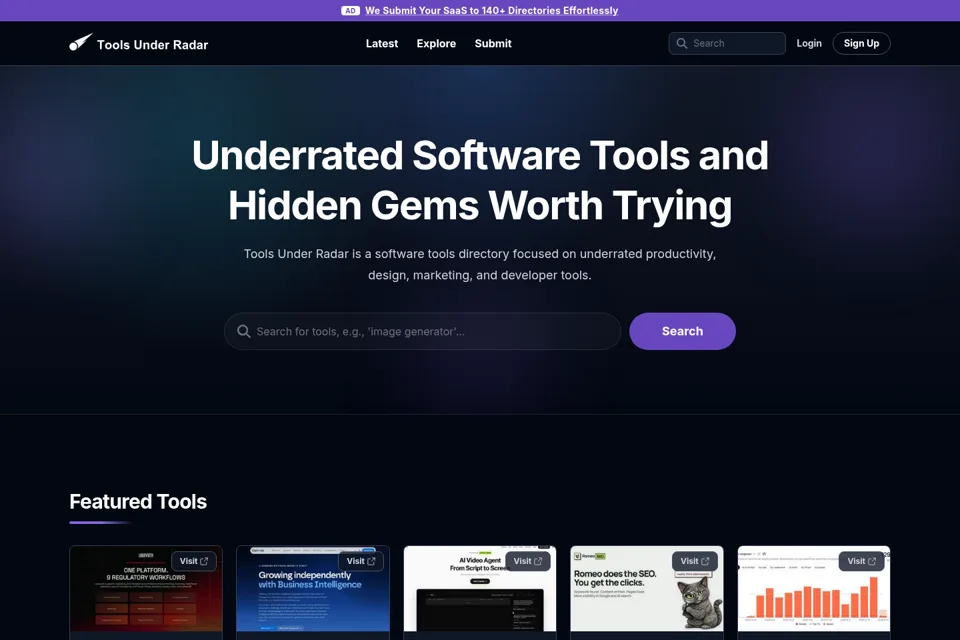Visit the AI Video Agent tool card
Image resolution: width=960 pixels, height=640 pixels.
tap(528, 561)
